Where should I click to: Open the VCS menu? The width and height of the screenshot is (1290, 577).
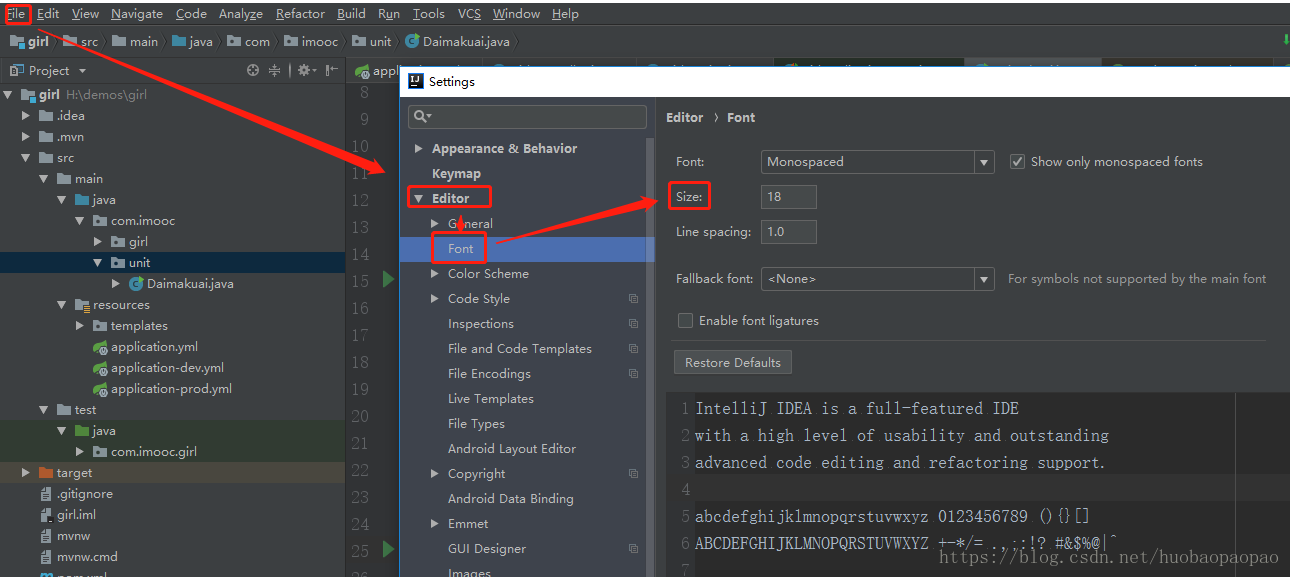pos(469,14)
